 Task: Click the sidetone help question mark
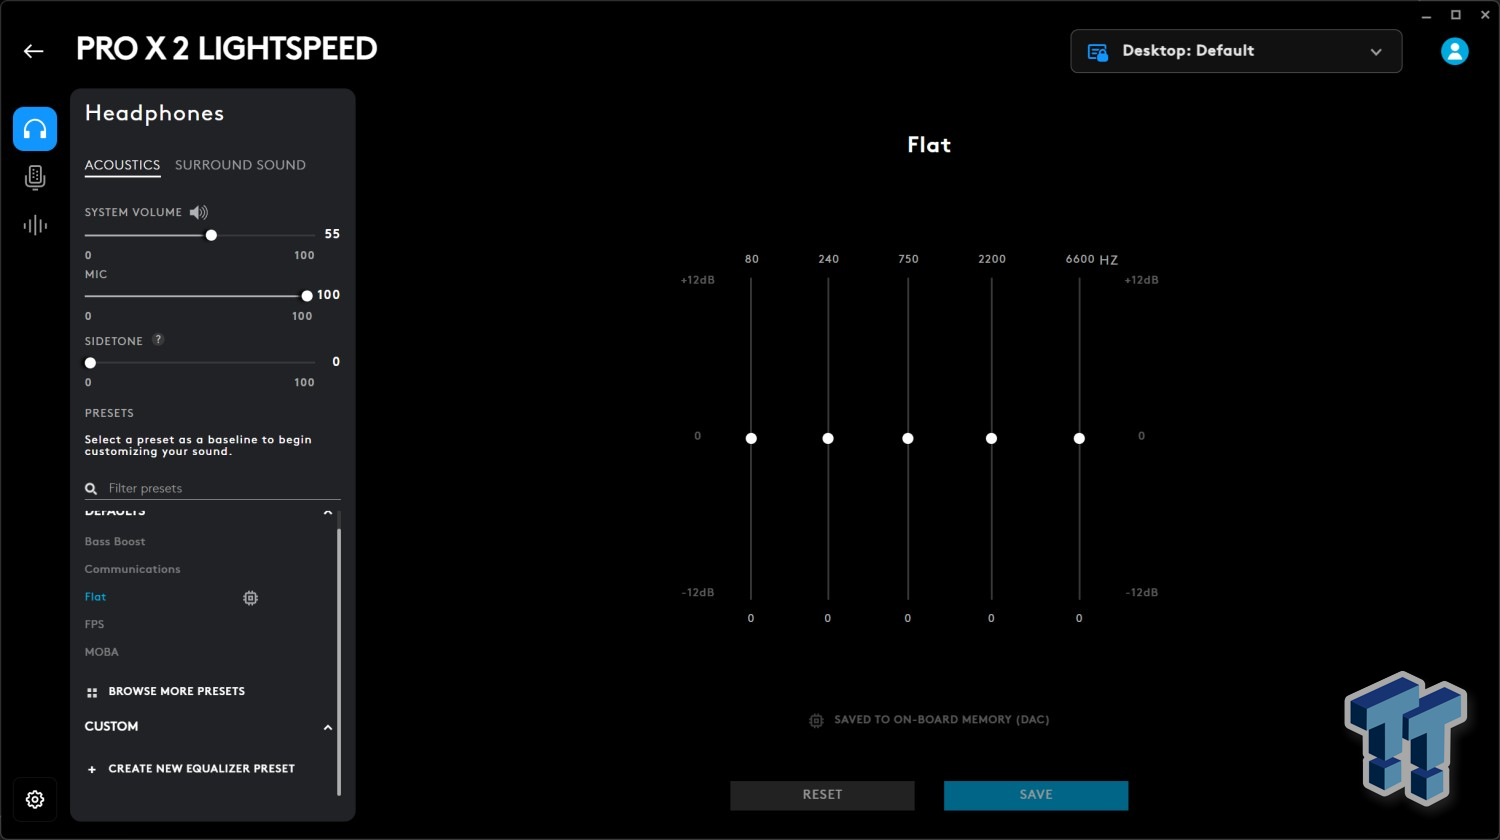click(158, 340)
